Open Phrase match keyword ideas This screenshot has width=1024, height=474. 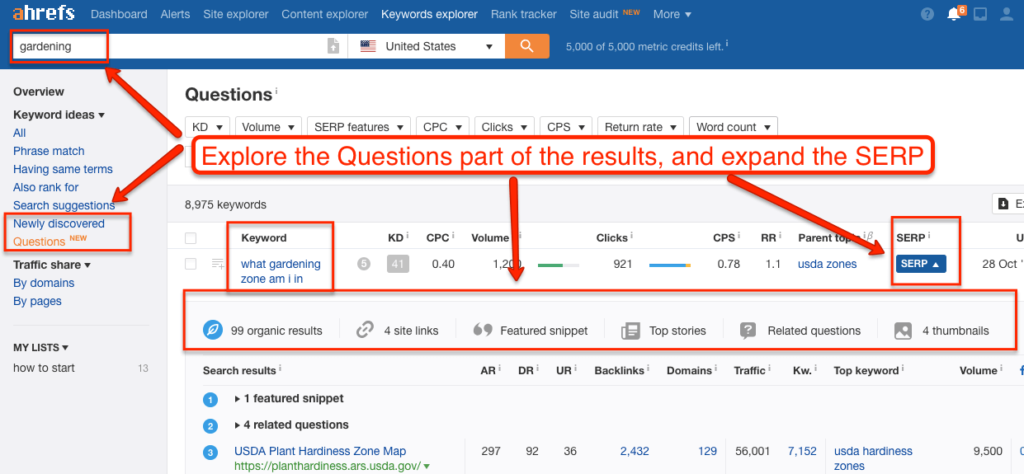click(49, 151)
